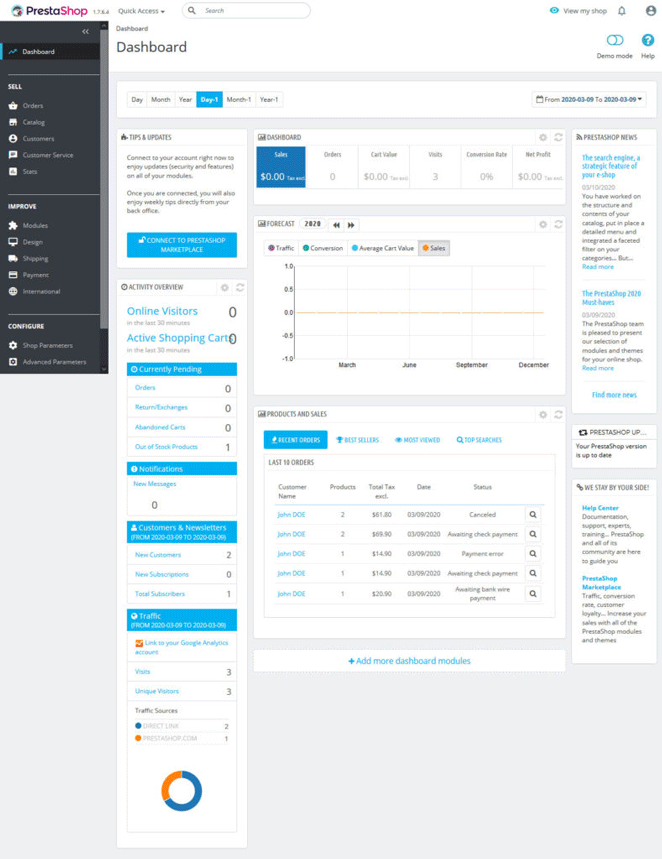This screenshot has width=662, height=859.
Task: Select the Year-1 period tab
Action: (x=269, y=100)
